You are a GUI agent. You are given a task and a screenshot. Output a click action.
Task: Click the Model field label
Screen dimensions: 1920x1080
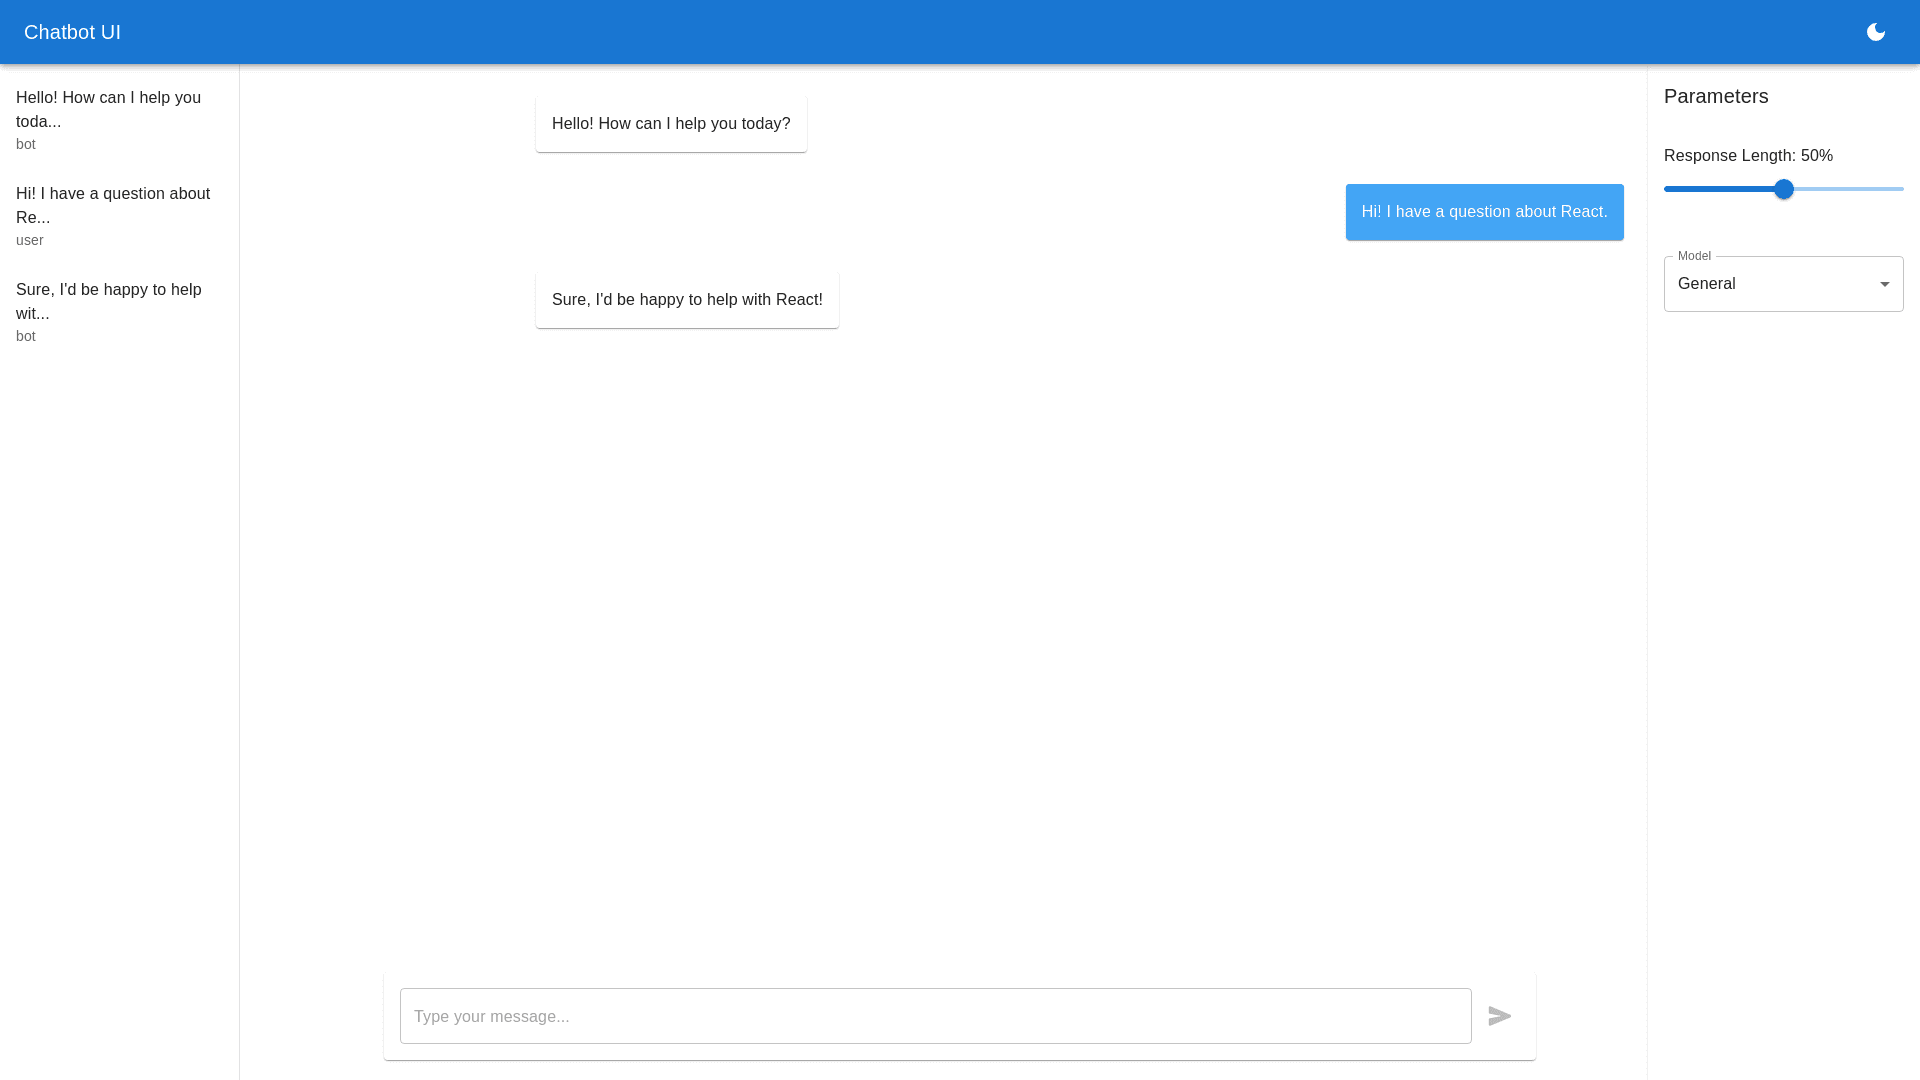point(1694,256)
